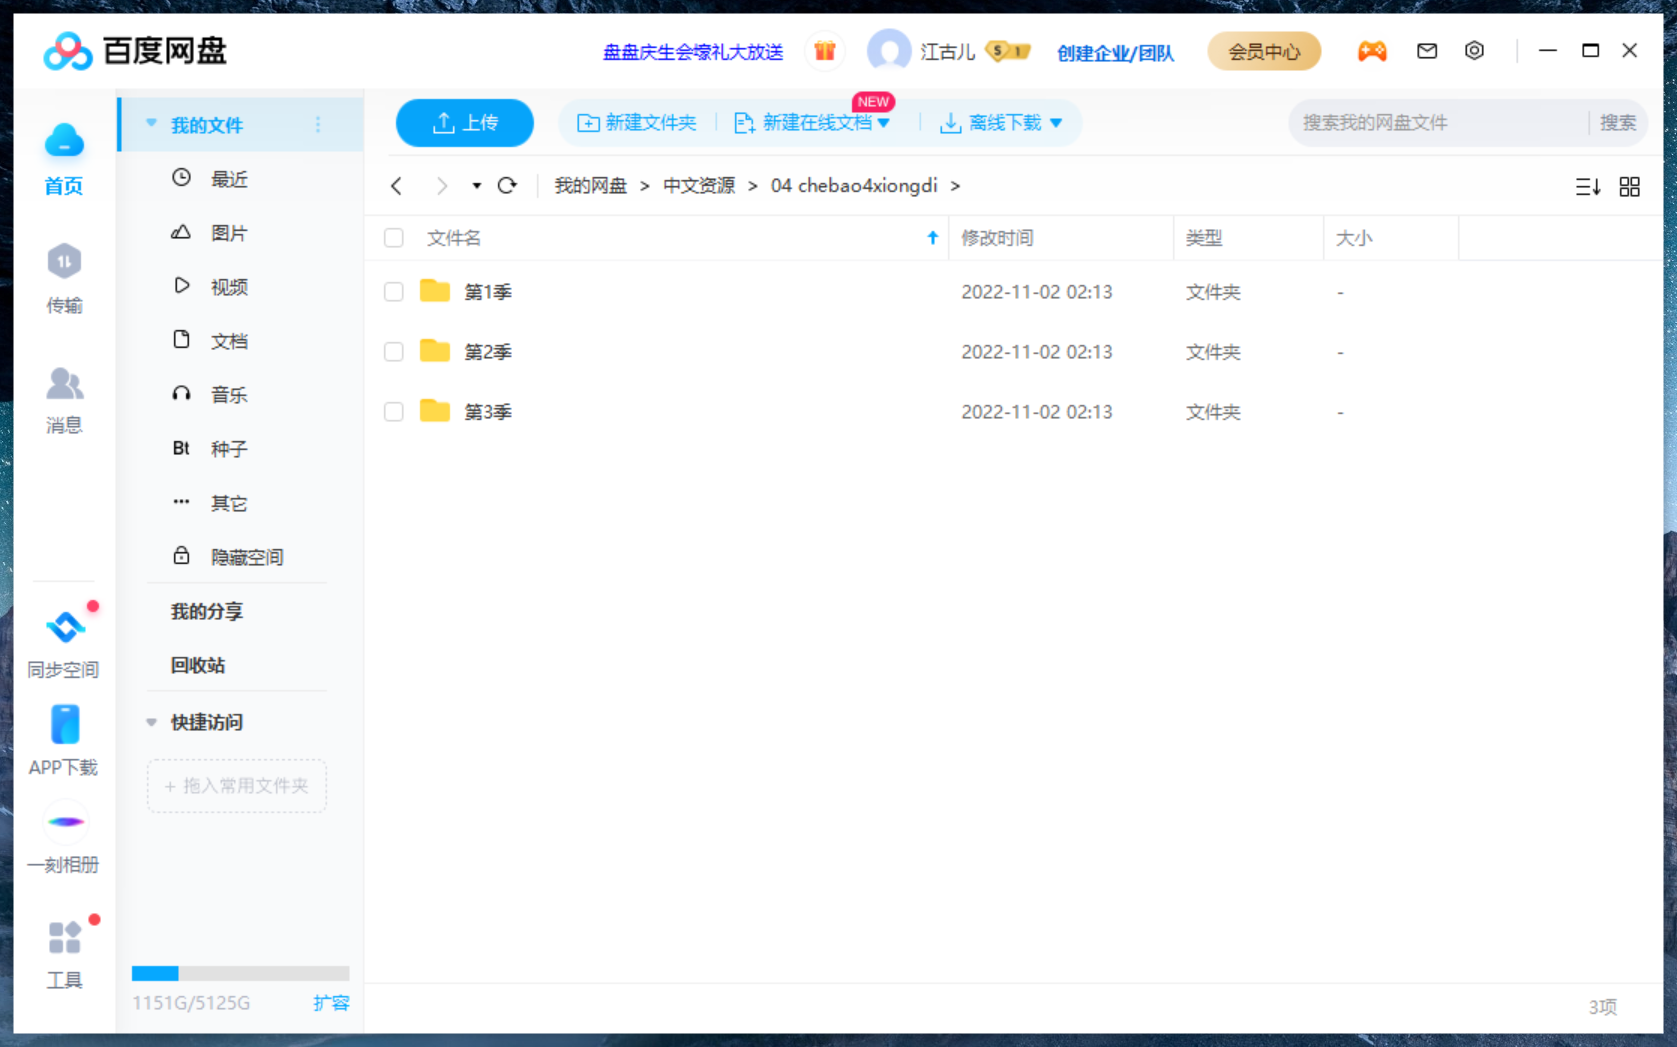Open the 工具 tools panel

tap(64, 950)
